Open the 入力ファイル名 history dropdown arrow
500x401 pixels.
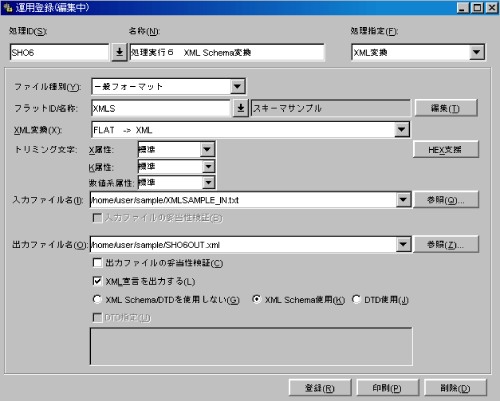403,200
